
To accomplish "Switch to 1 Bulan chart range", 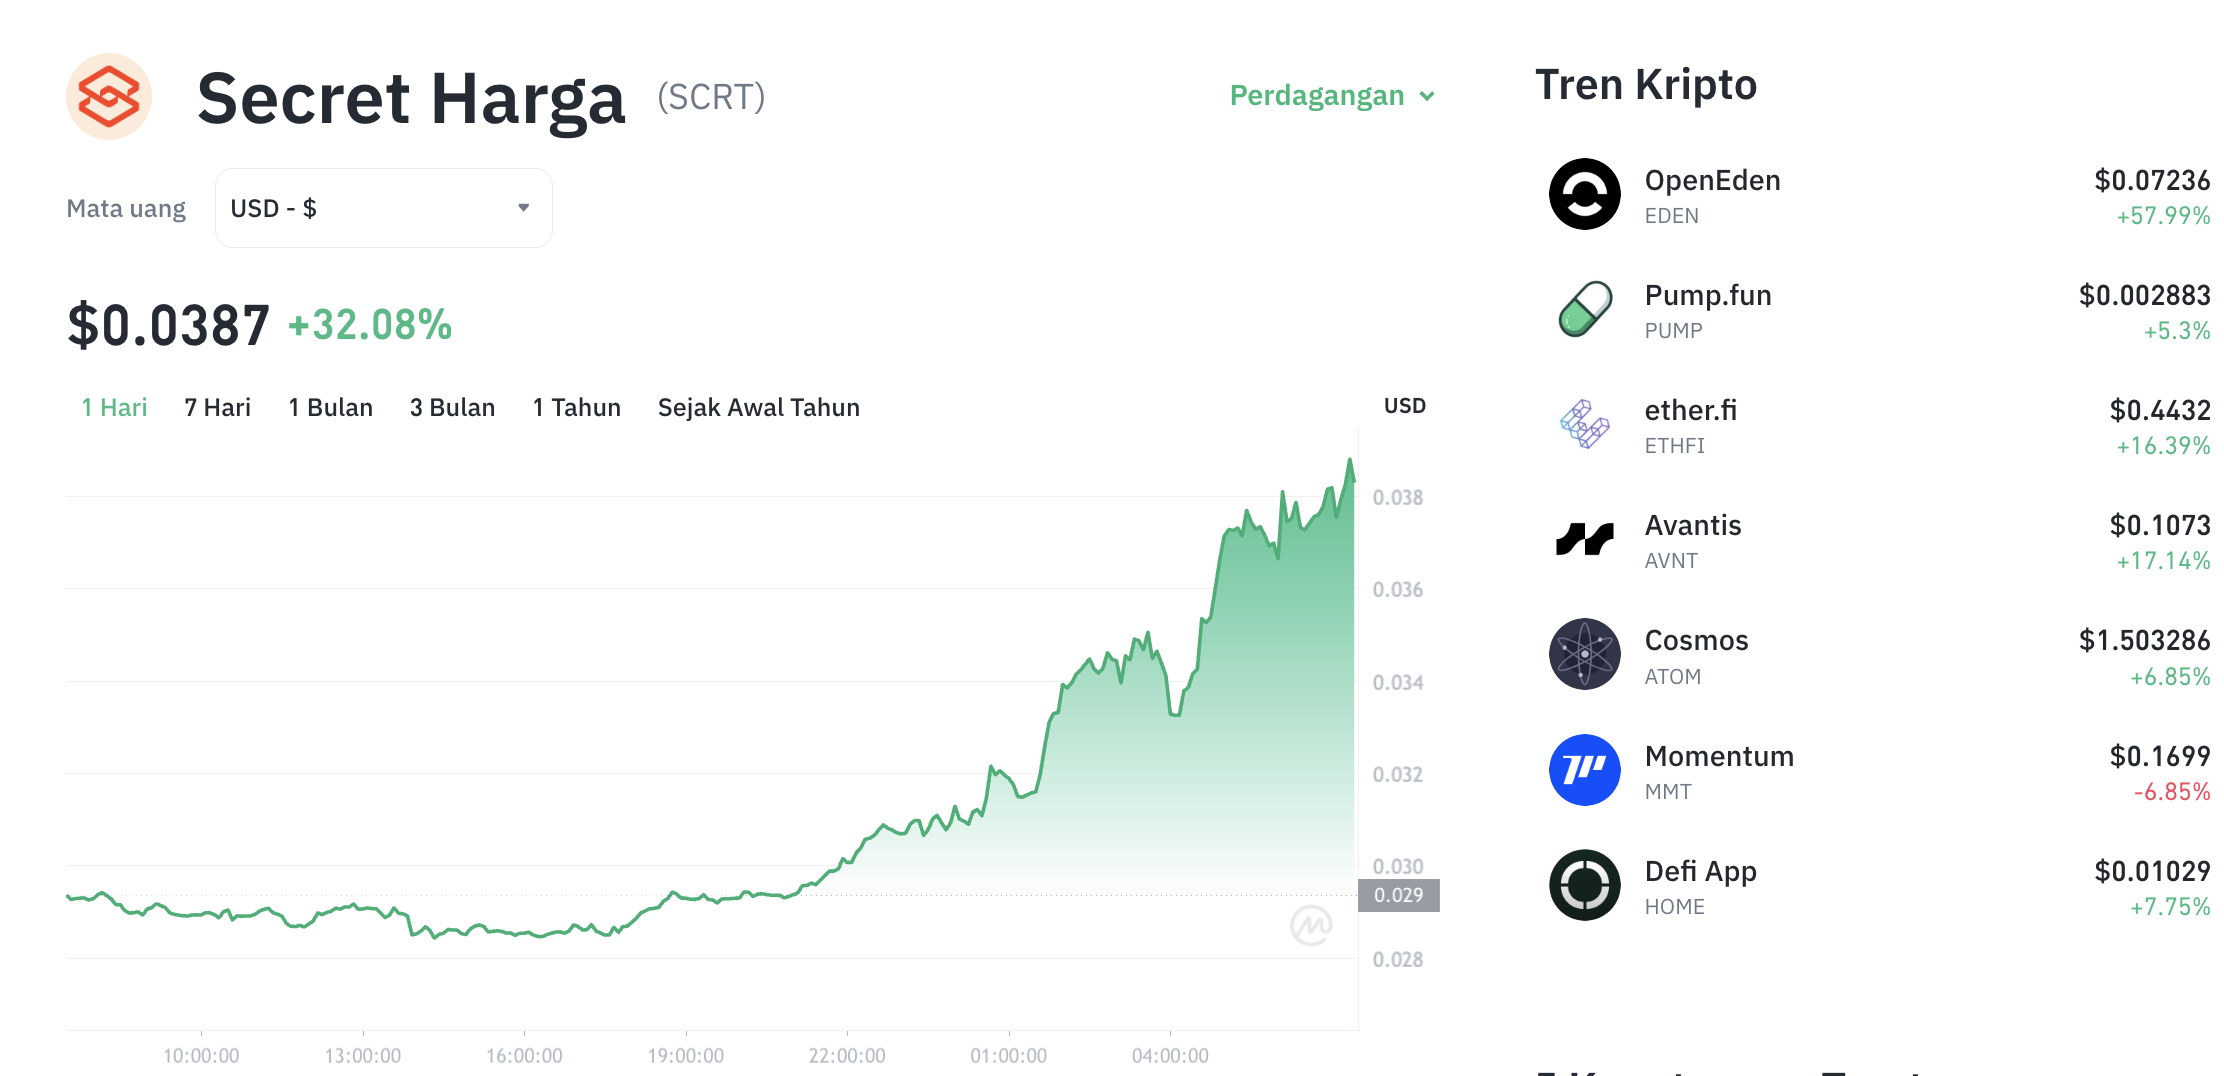I will point(330,407).
